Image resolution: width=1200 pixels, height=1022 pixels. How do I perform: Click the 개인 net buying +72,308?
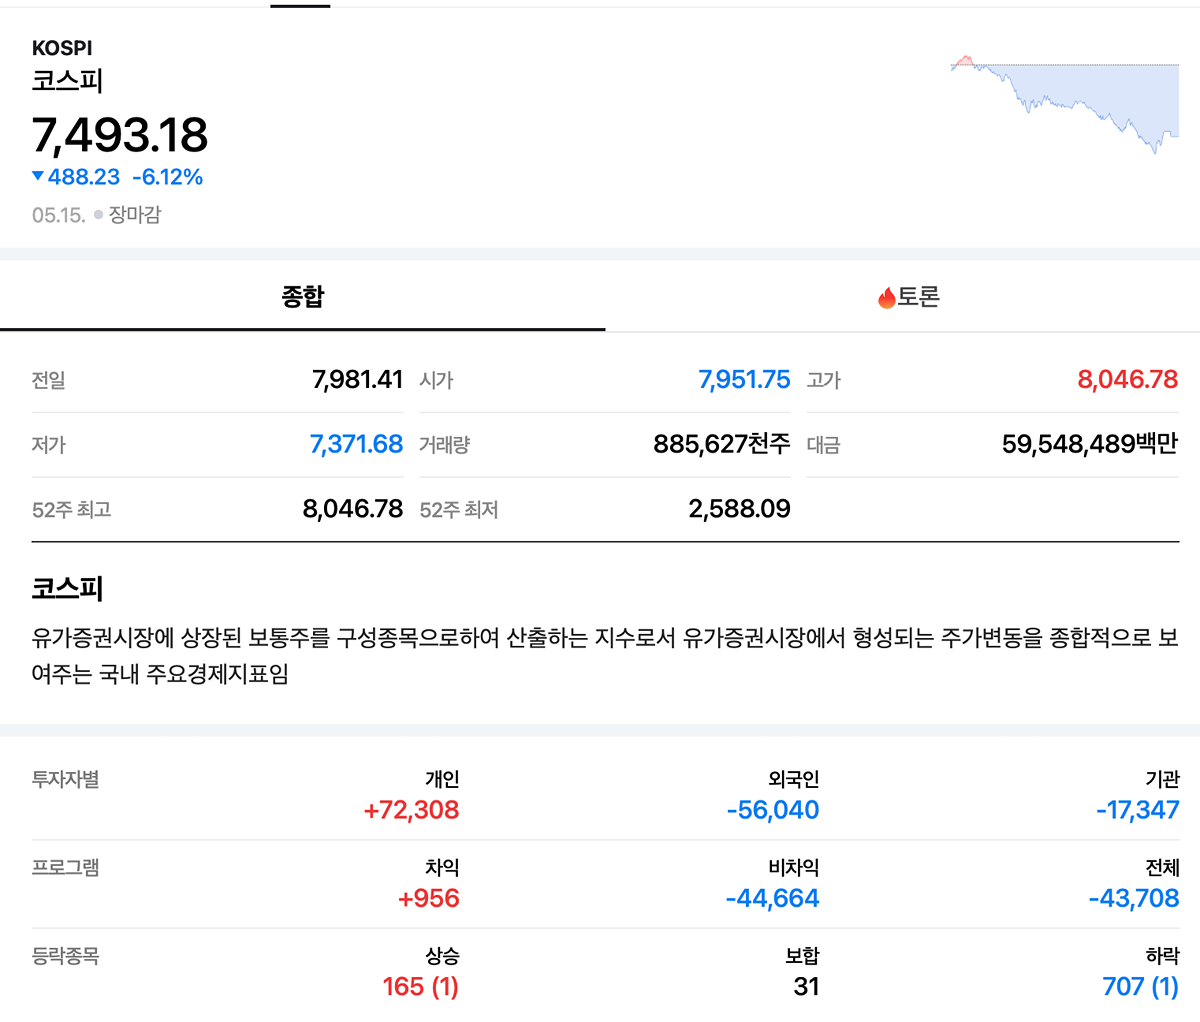tap(411, 810)
